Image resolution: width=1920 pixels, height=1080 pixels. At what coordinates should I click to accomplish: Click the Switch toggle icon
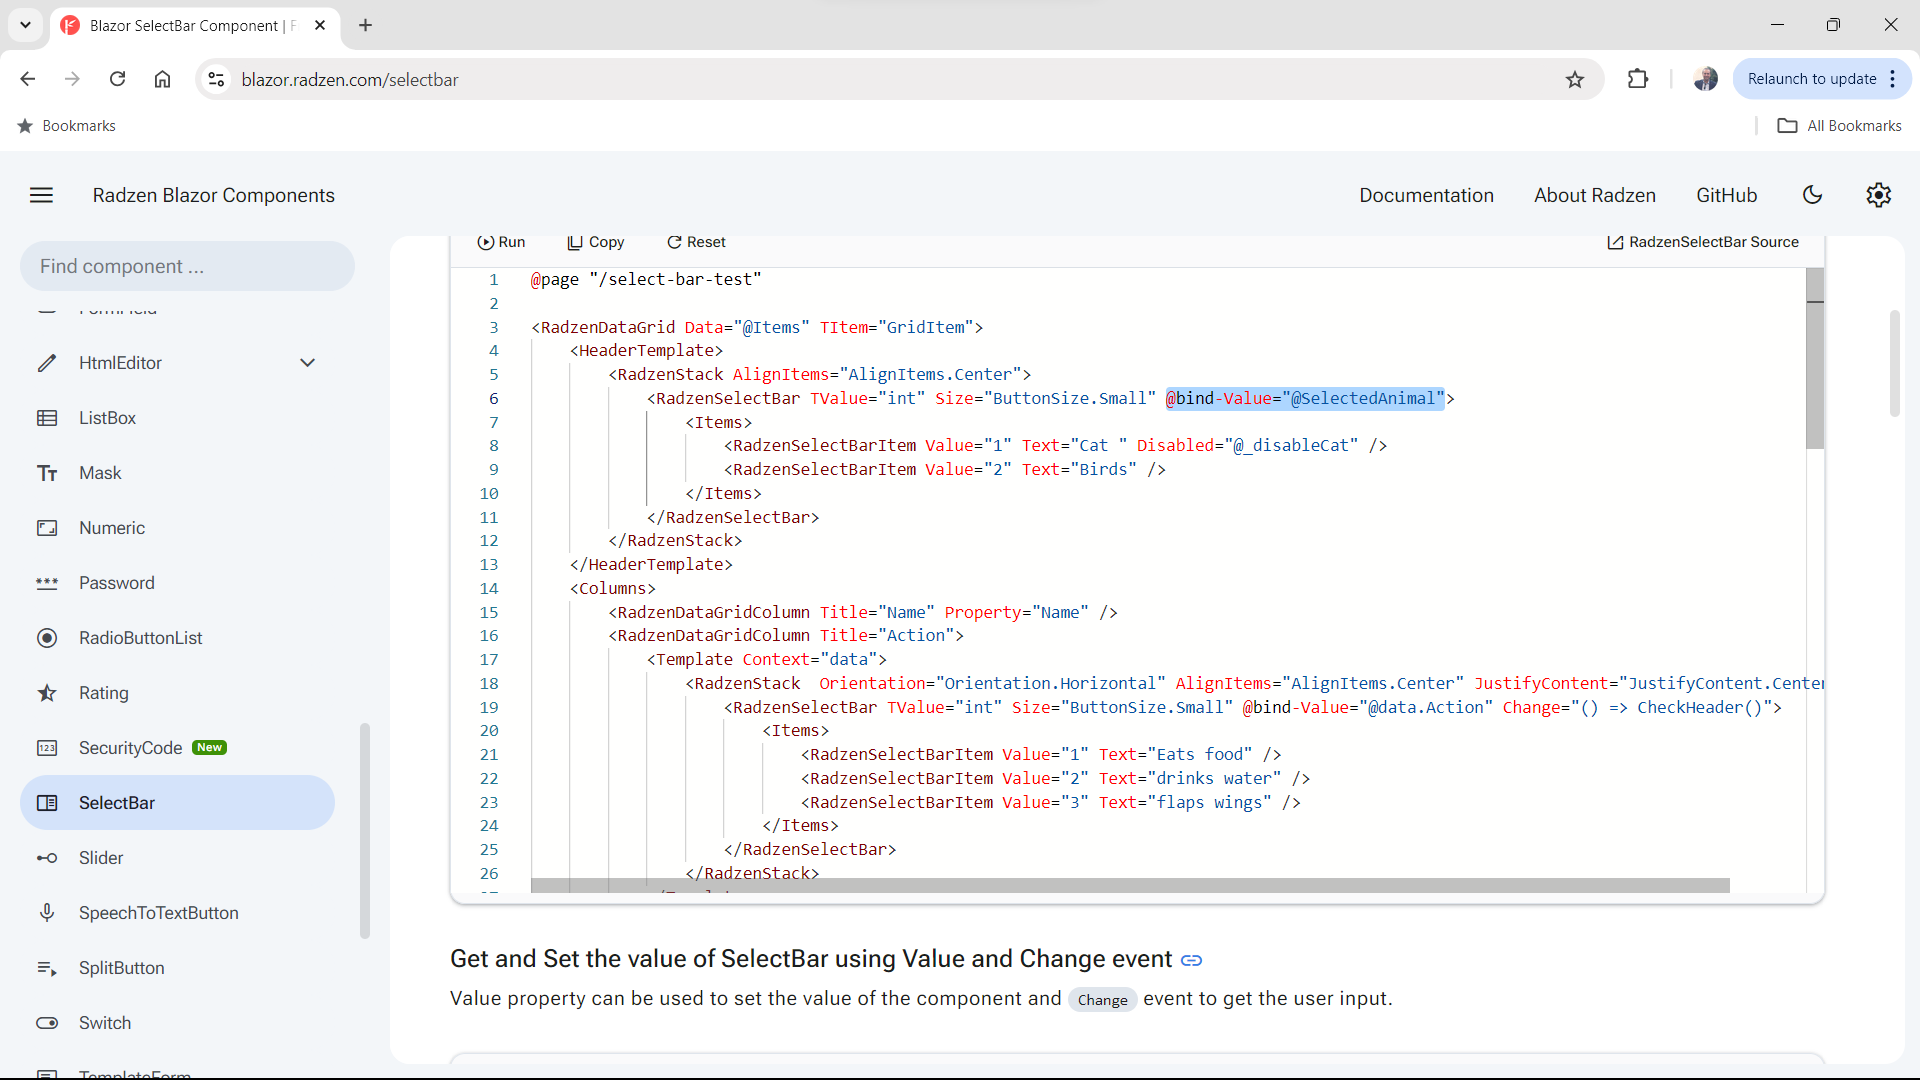click(x=47, y=1023)
